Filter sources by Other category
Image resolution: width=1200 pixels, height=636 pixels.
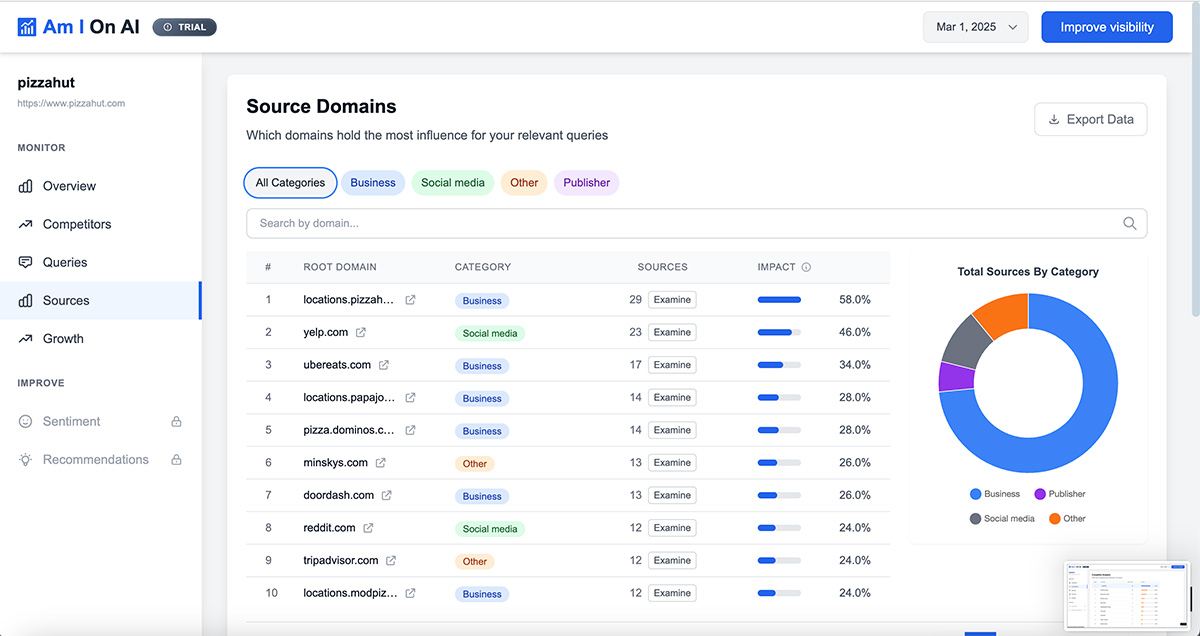524,183
